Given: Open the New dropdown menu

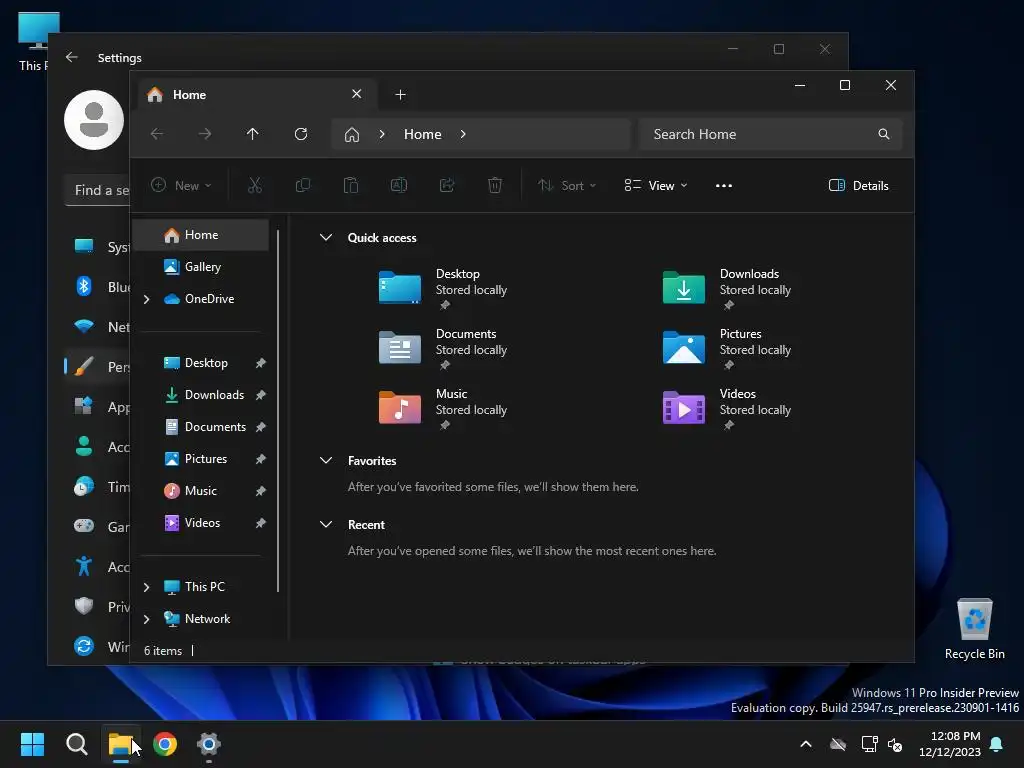Looking at the screenshot, I should click(x=181, y=185).
